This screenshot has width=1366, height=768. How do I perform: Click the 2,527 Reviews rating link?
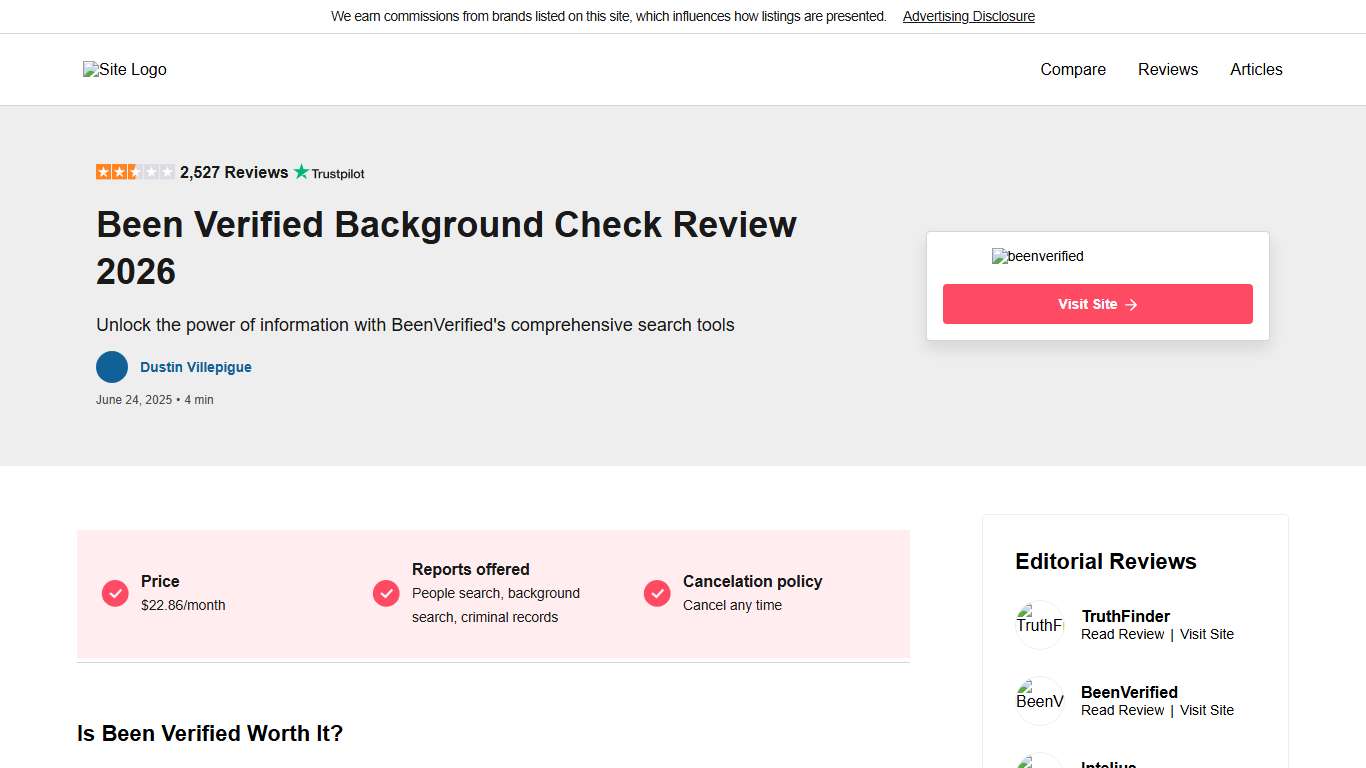(233, 172)
